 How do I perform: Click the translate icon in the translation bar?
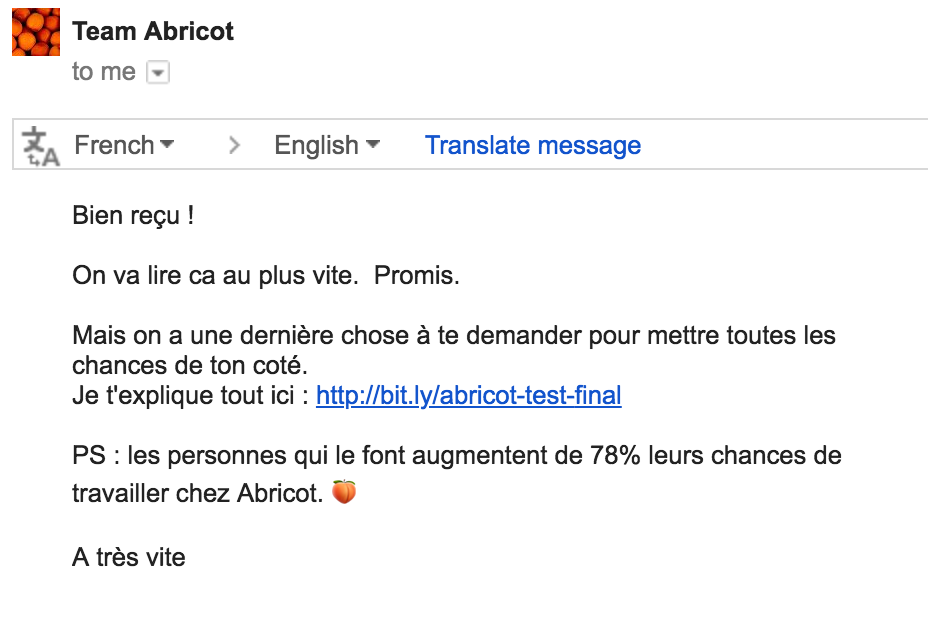coord(40,146)
